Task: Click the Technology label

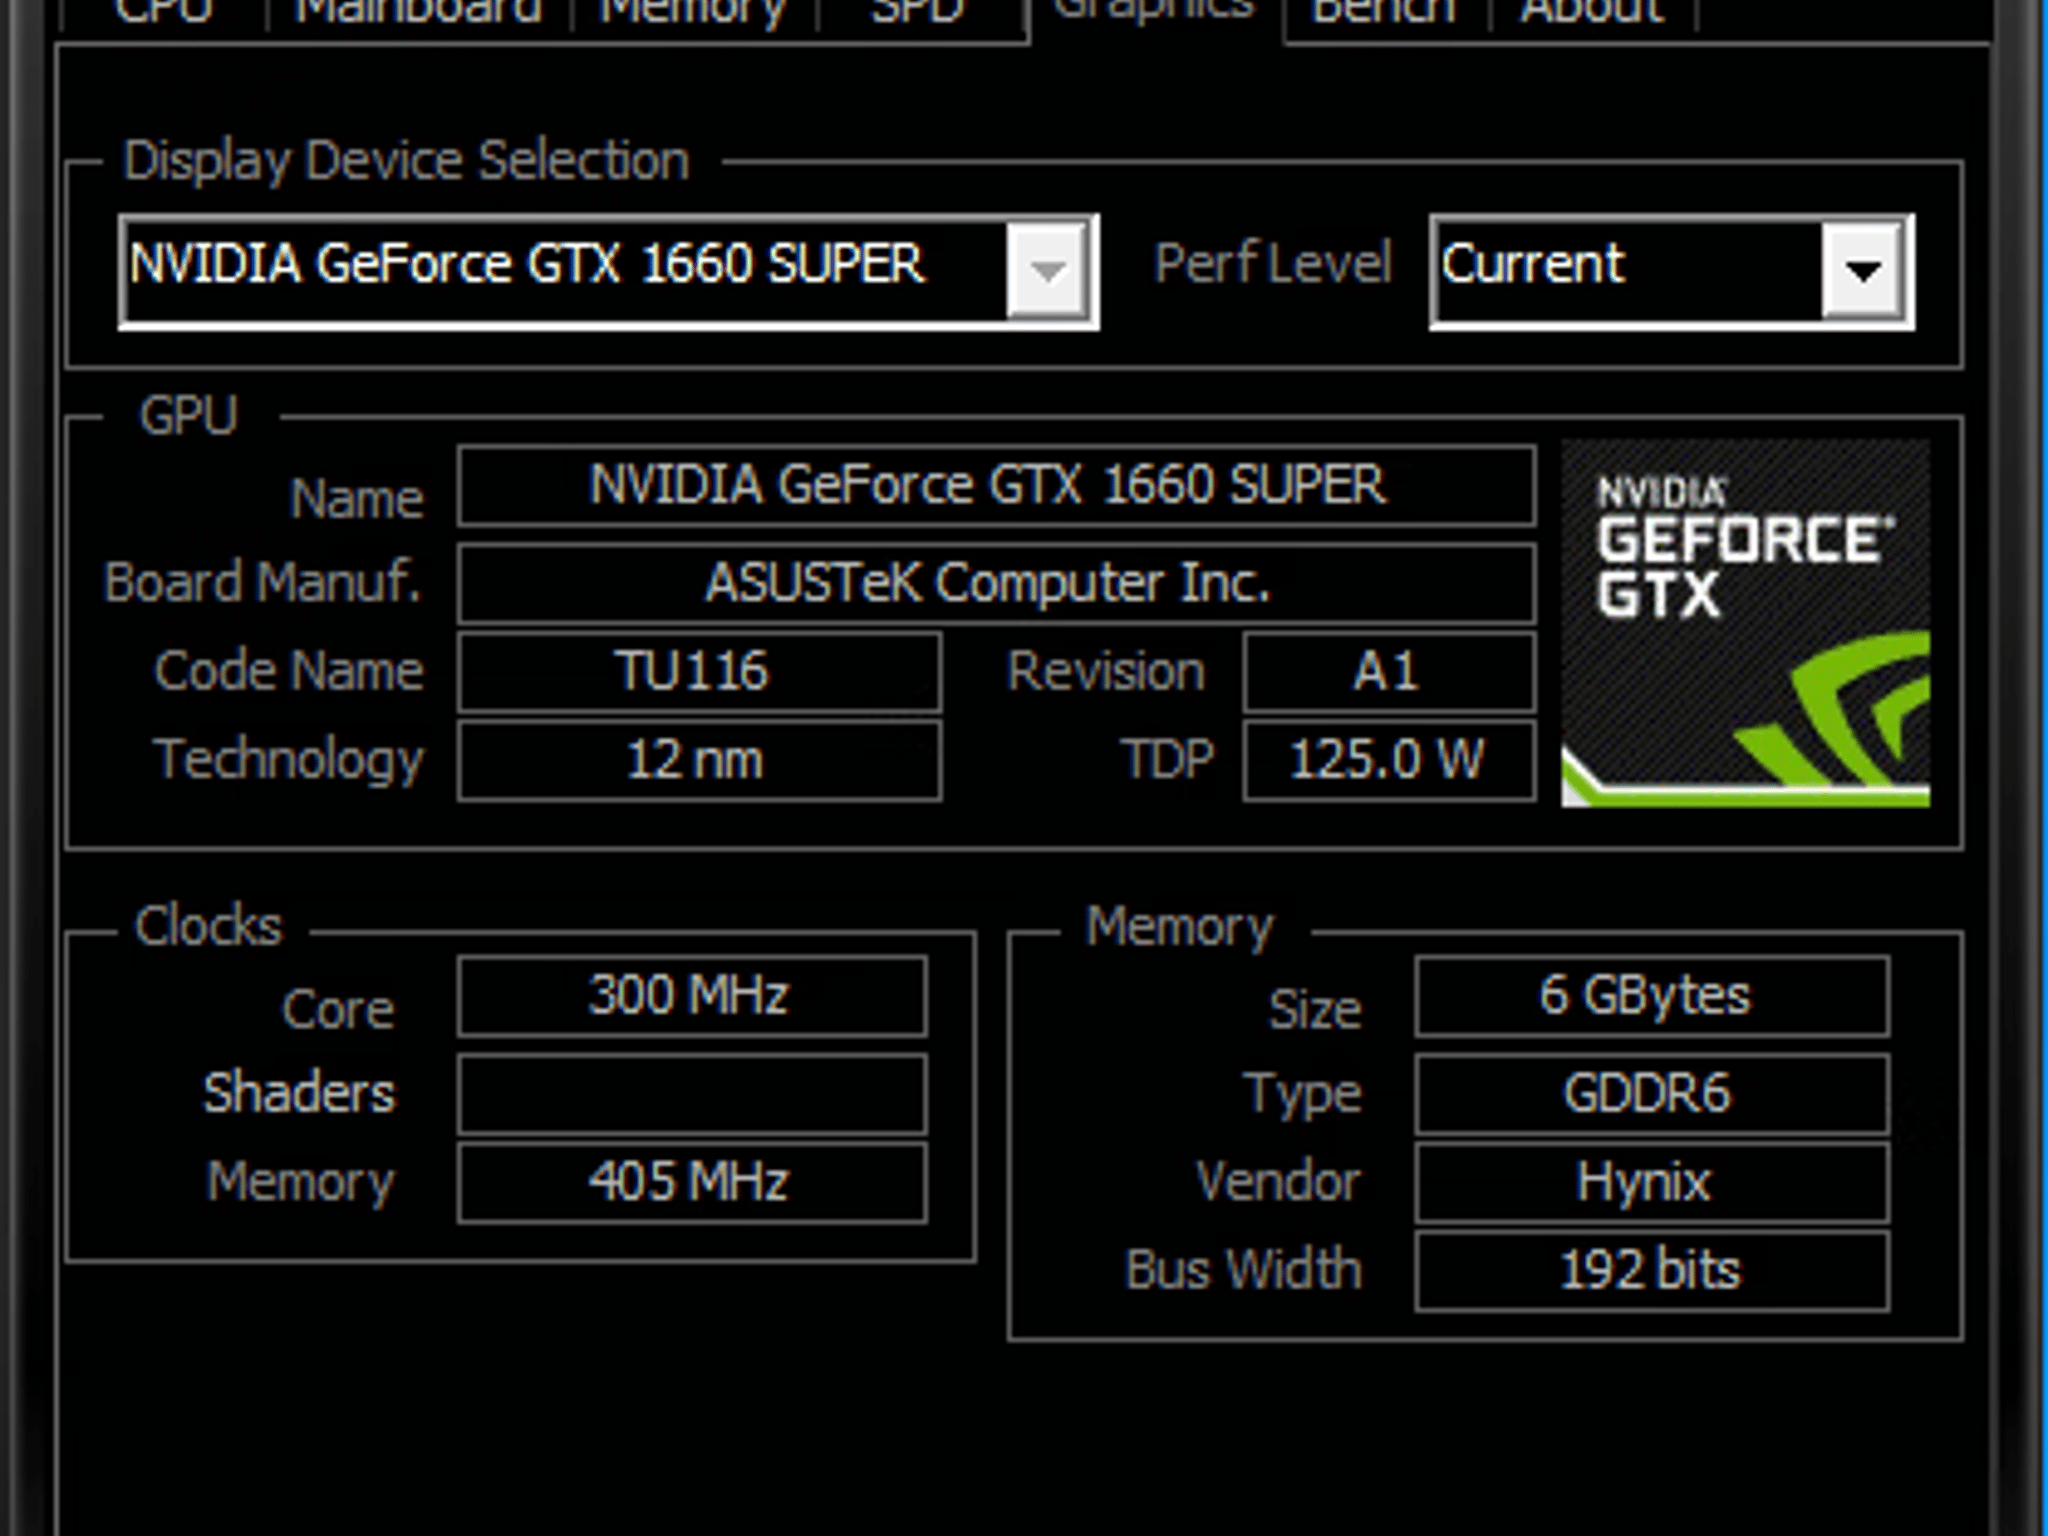Action: pyautogui.click(x=289, y=760)
